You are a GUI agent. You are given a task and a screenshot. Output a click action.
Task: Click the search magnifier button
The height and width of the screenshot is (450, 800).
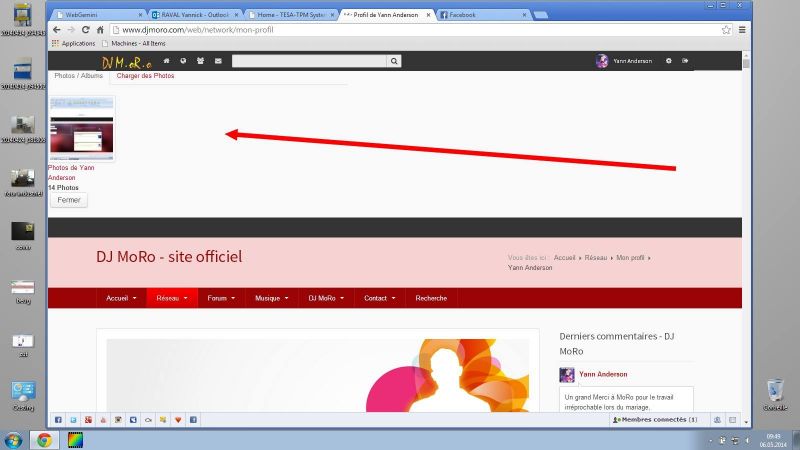(x=394, y=61)
